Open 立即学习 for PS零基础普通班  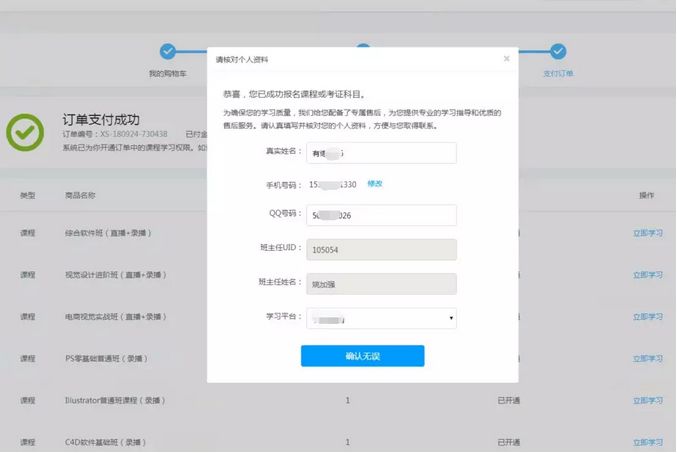pyautogui.click(x=647, y=358)
